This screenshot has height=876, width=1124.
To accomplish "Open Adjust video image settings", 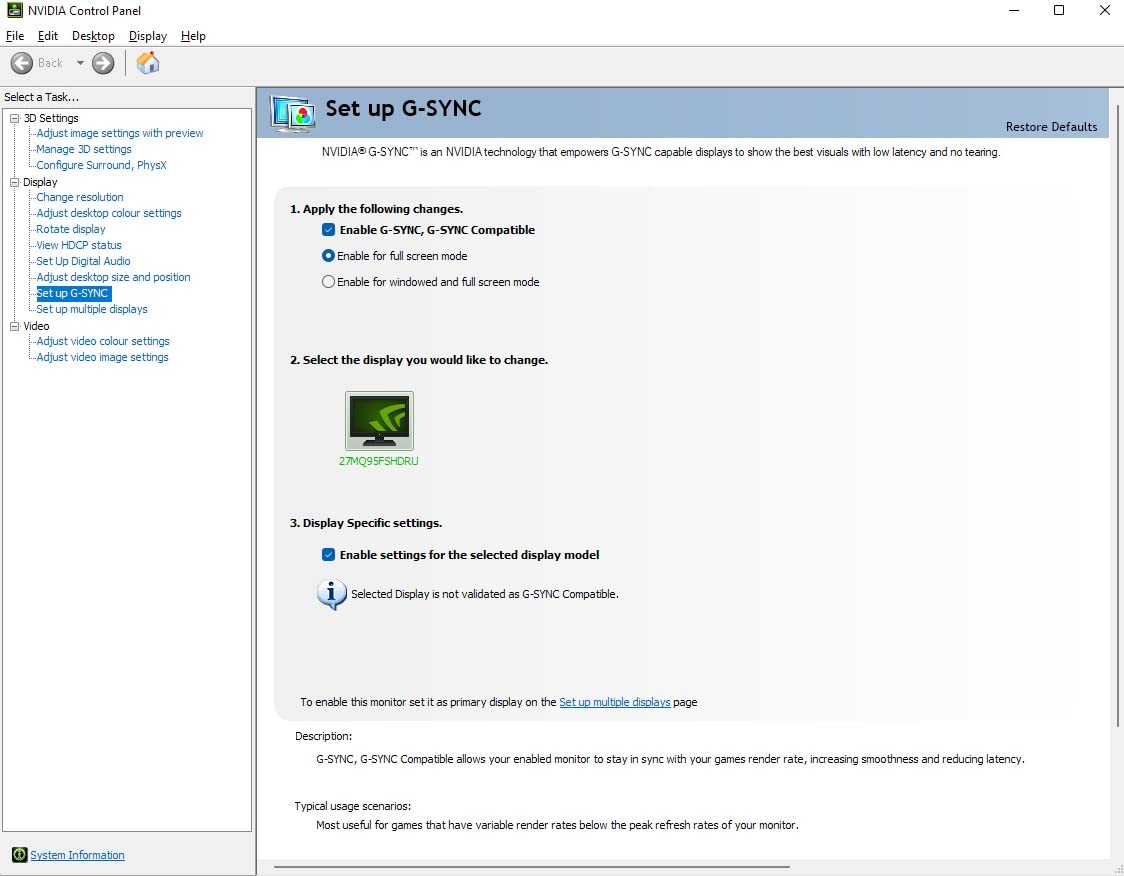I will point(103,357).
